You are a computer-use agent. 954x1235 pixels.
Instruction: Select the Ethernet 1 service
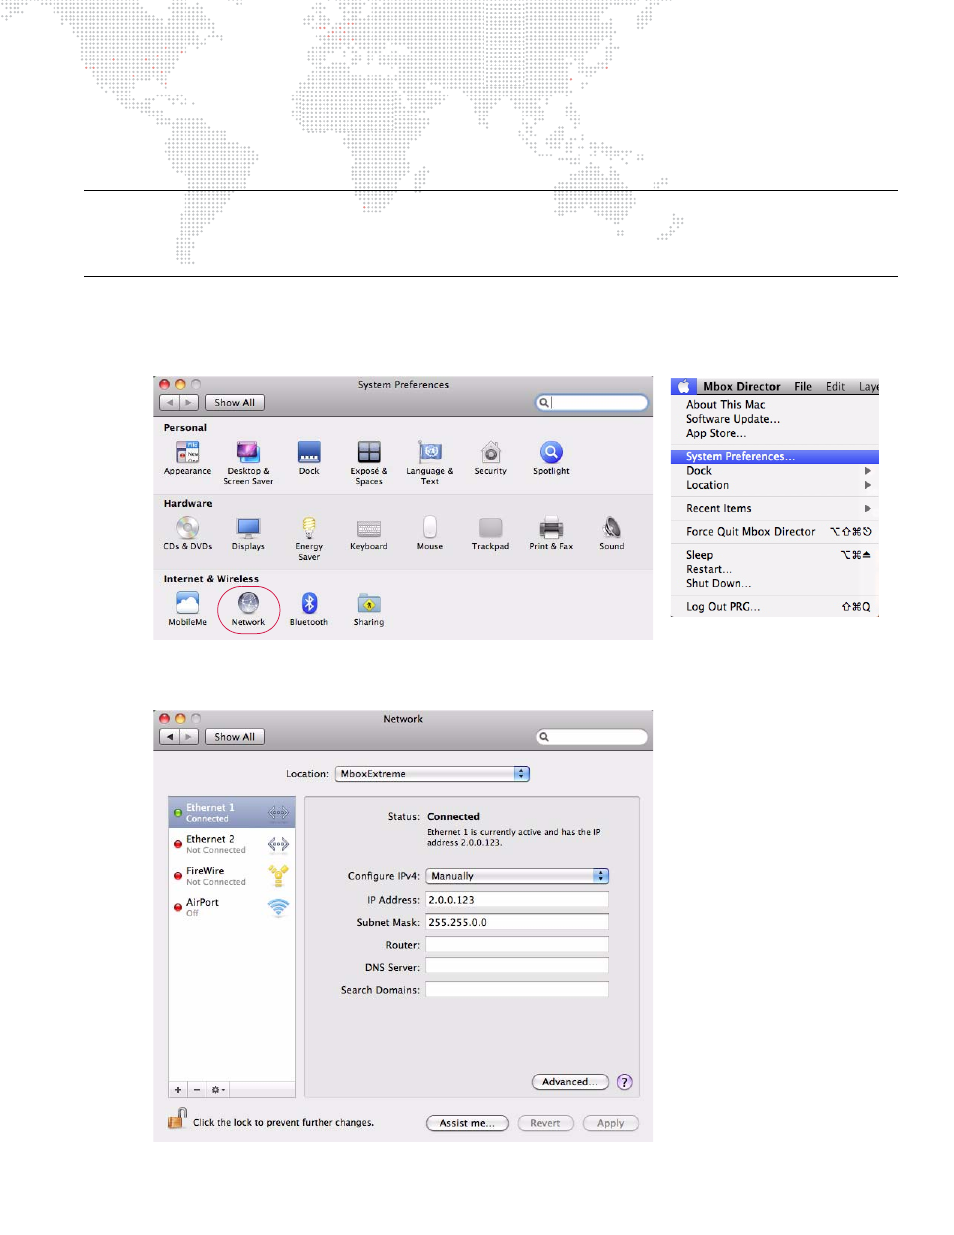[x=232, y=812]
